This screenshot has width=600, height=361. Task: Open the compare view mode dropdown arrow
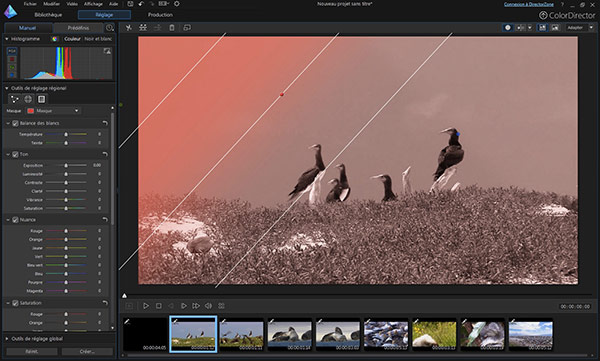tap(530, 28)
